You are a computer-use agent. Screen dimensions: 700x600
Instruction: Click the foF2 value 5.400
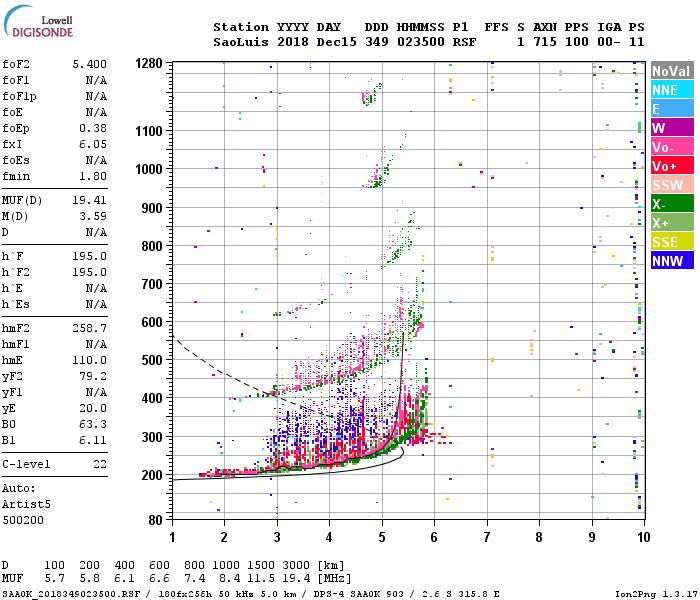[90, 64]
